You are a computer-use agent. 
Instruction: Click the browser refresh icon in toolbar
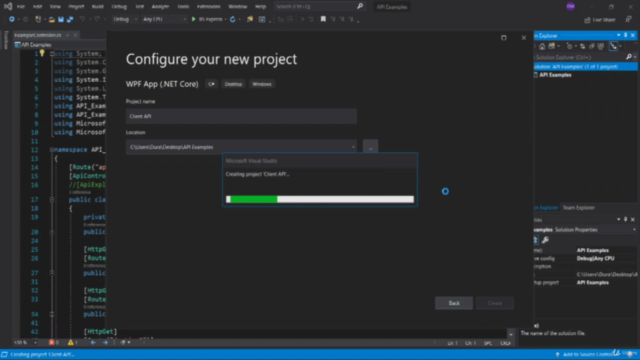pos(233,19)
